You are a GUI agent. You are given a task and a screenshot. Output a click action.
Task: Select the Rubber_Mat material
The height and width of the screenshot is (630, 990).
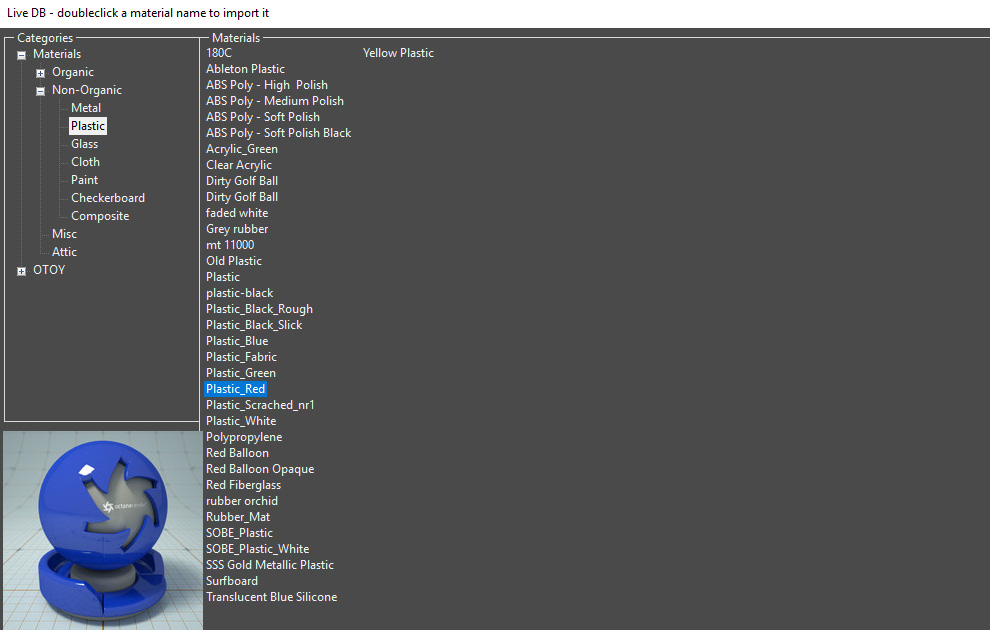click(238, 516)
